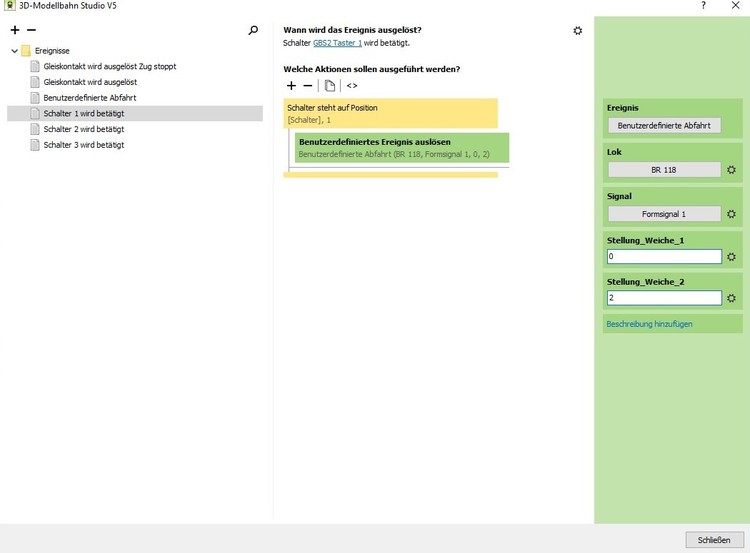The image size is (750, 553).
Task: Click the Ereignis 'Benutzerdefinierte Abfahrt' button
Action: [664, 126]
